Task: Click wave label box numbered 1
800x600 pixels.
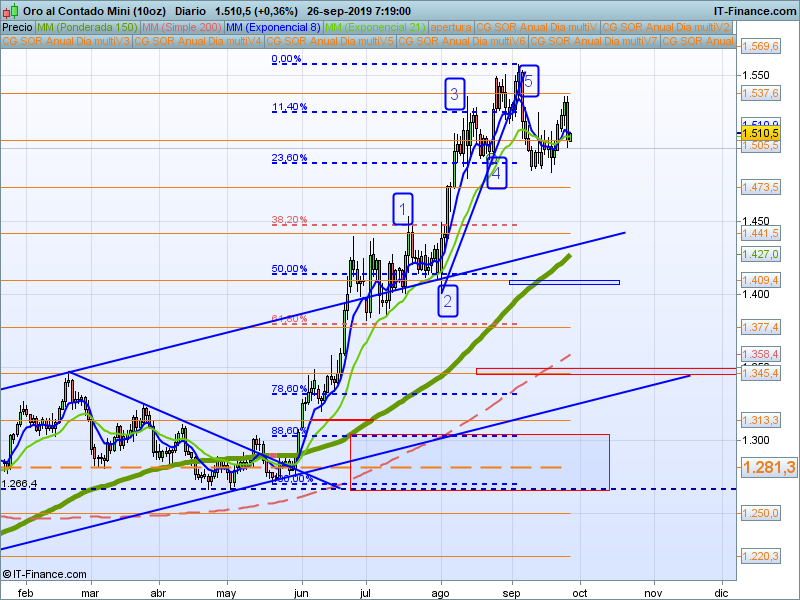Action: 403,209
